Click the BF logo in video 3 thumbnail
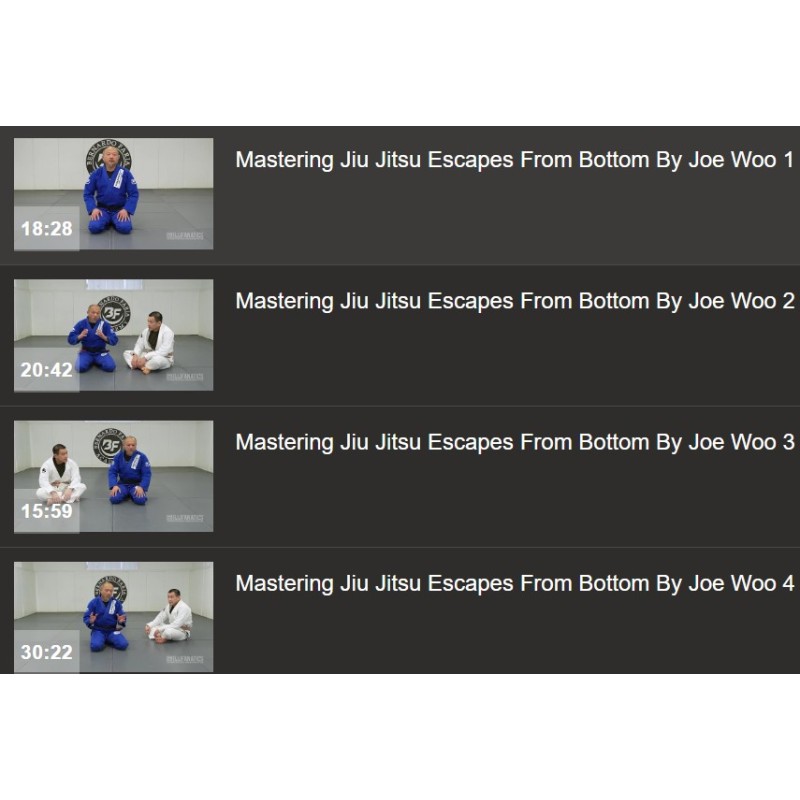This screenshot has height=800, width=800. [x=110, y=446]
